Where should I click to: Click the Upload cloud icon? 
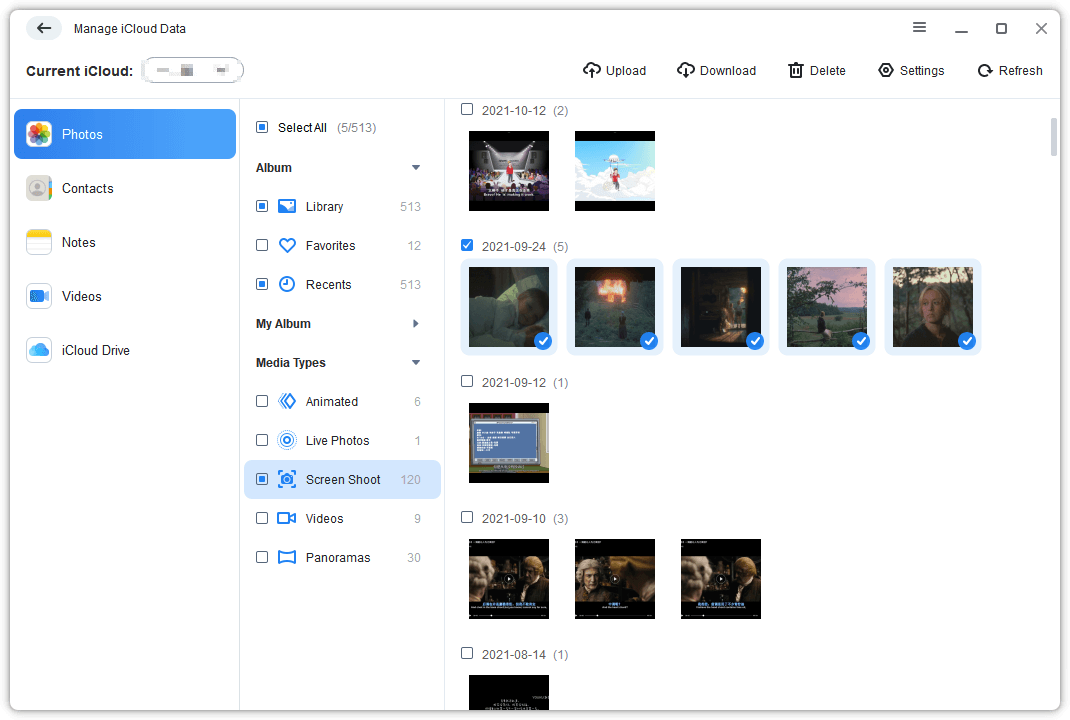point(592,70)
